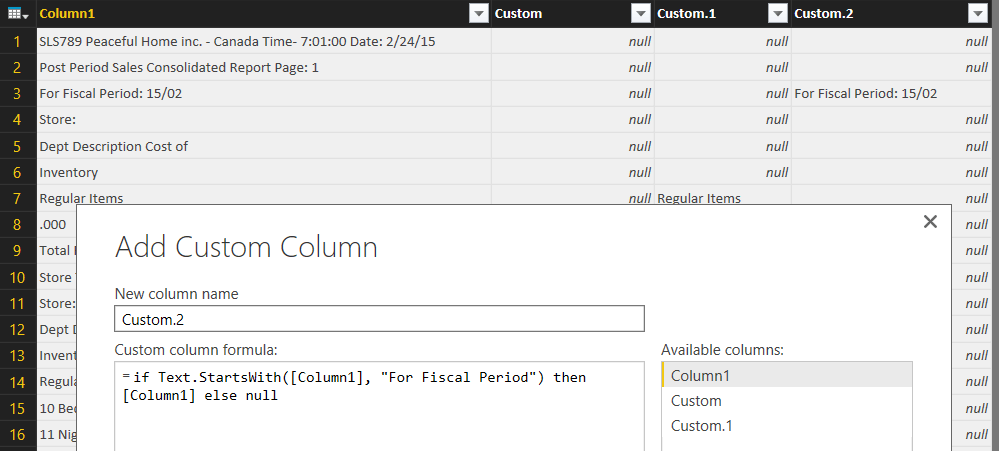The height and width of the screenshot is (451, 999).
Task: Select Custom.1 in Available columns list
Action: (x=786, y=426)
